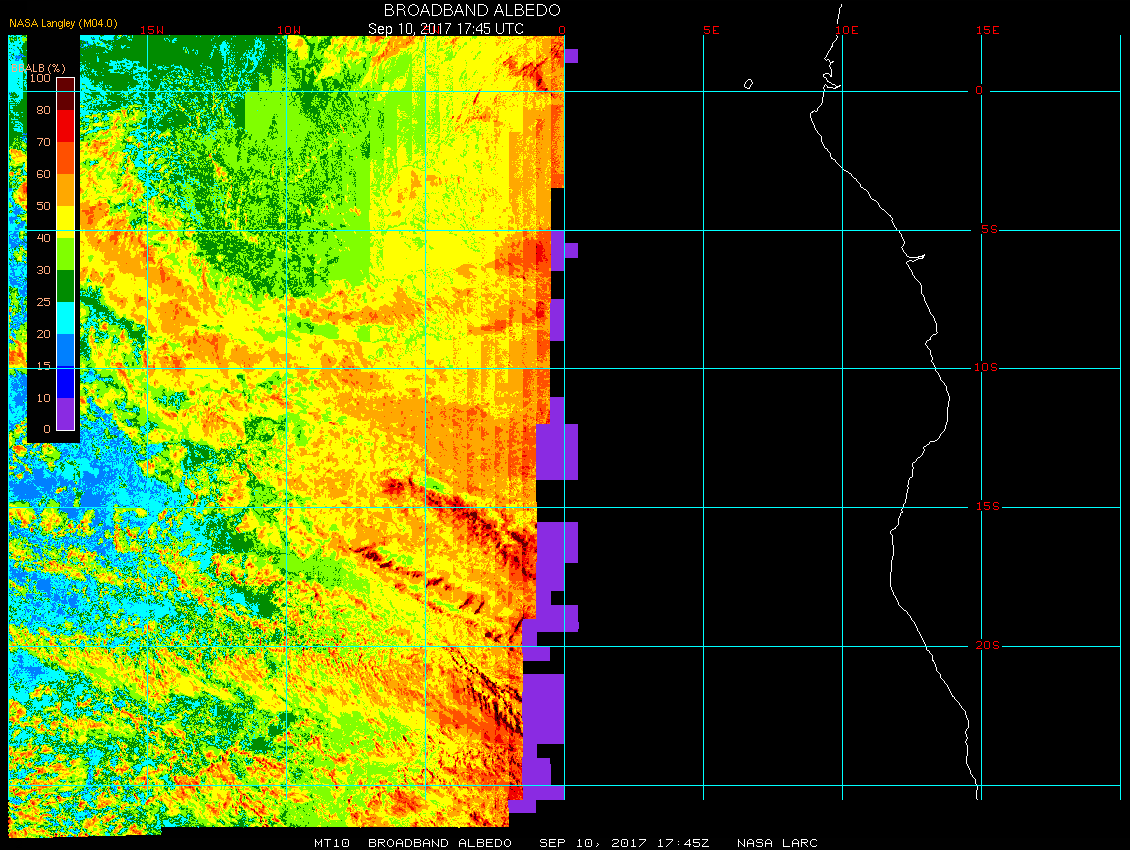
Task: Click the purple 0–10% legend swatch
Action: point(66,414)
